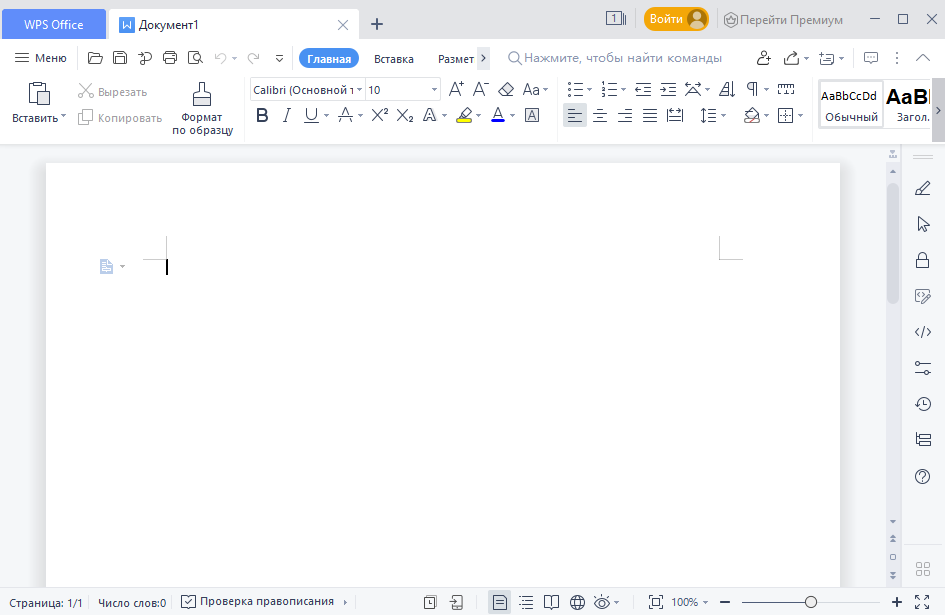Viewport: 945px width, 615px height.
Task: Toggle Bold text formatting
Action: (x=262, y=116)
